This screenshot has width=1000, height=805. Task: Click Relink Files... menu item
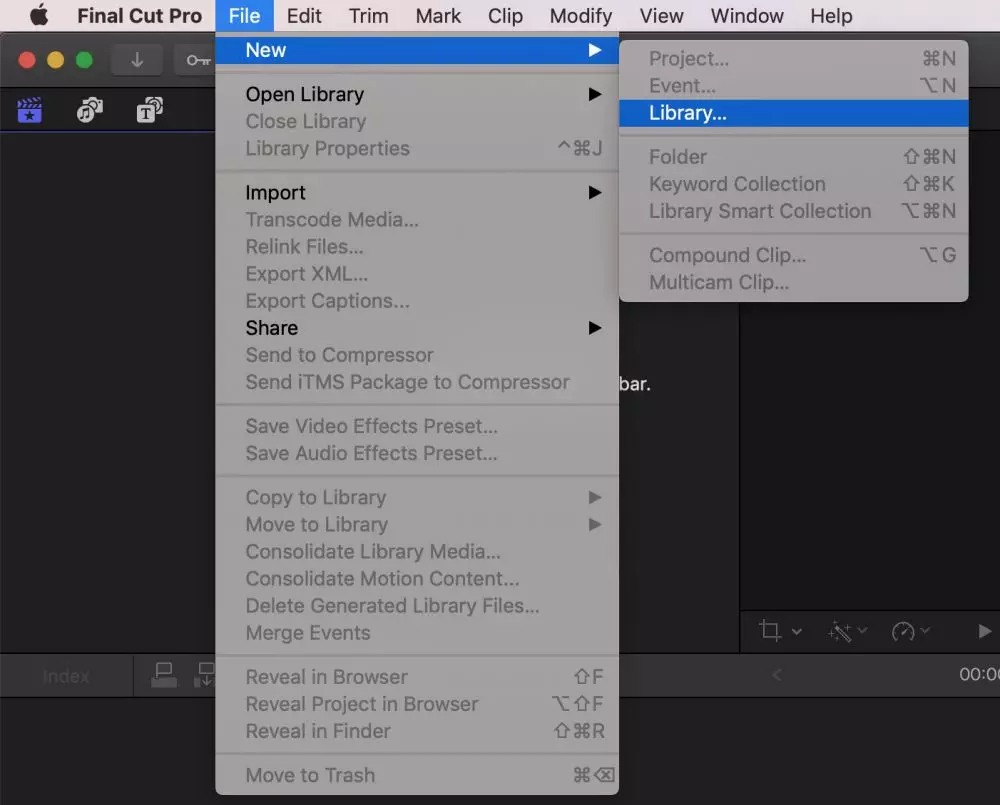417,247
